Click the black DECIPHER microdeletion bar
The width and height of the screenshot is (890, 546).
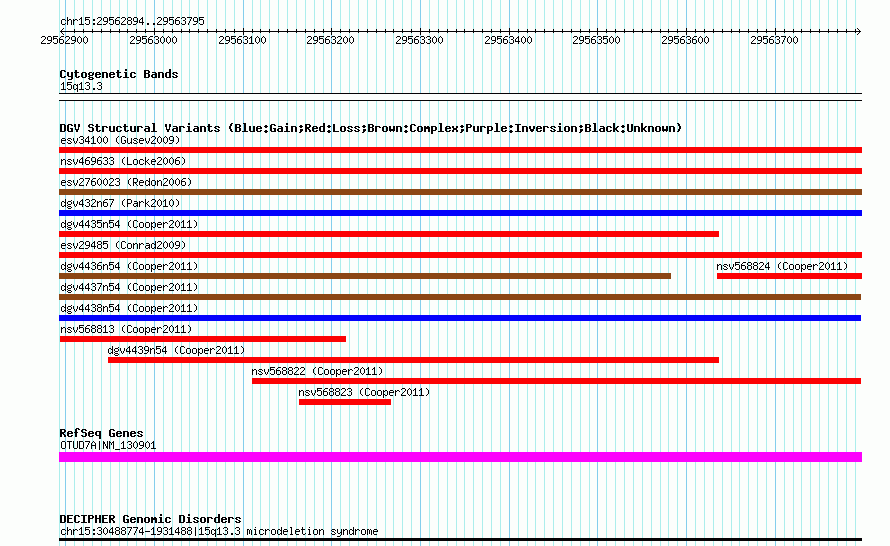[460, 540]
